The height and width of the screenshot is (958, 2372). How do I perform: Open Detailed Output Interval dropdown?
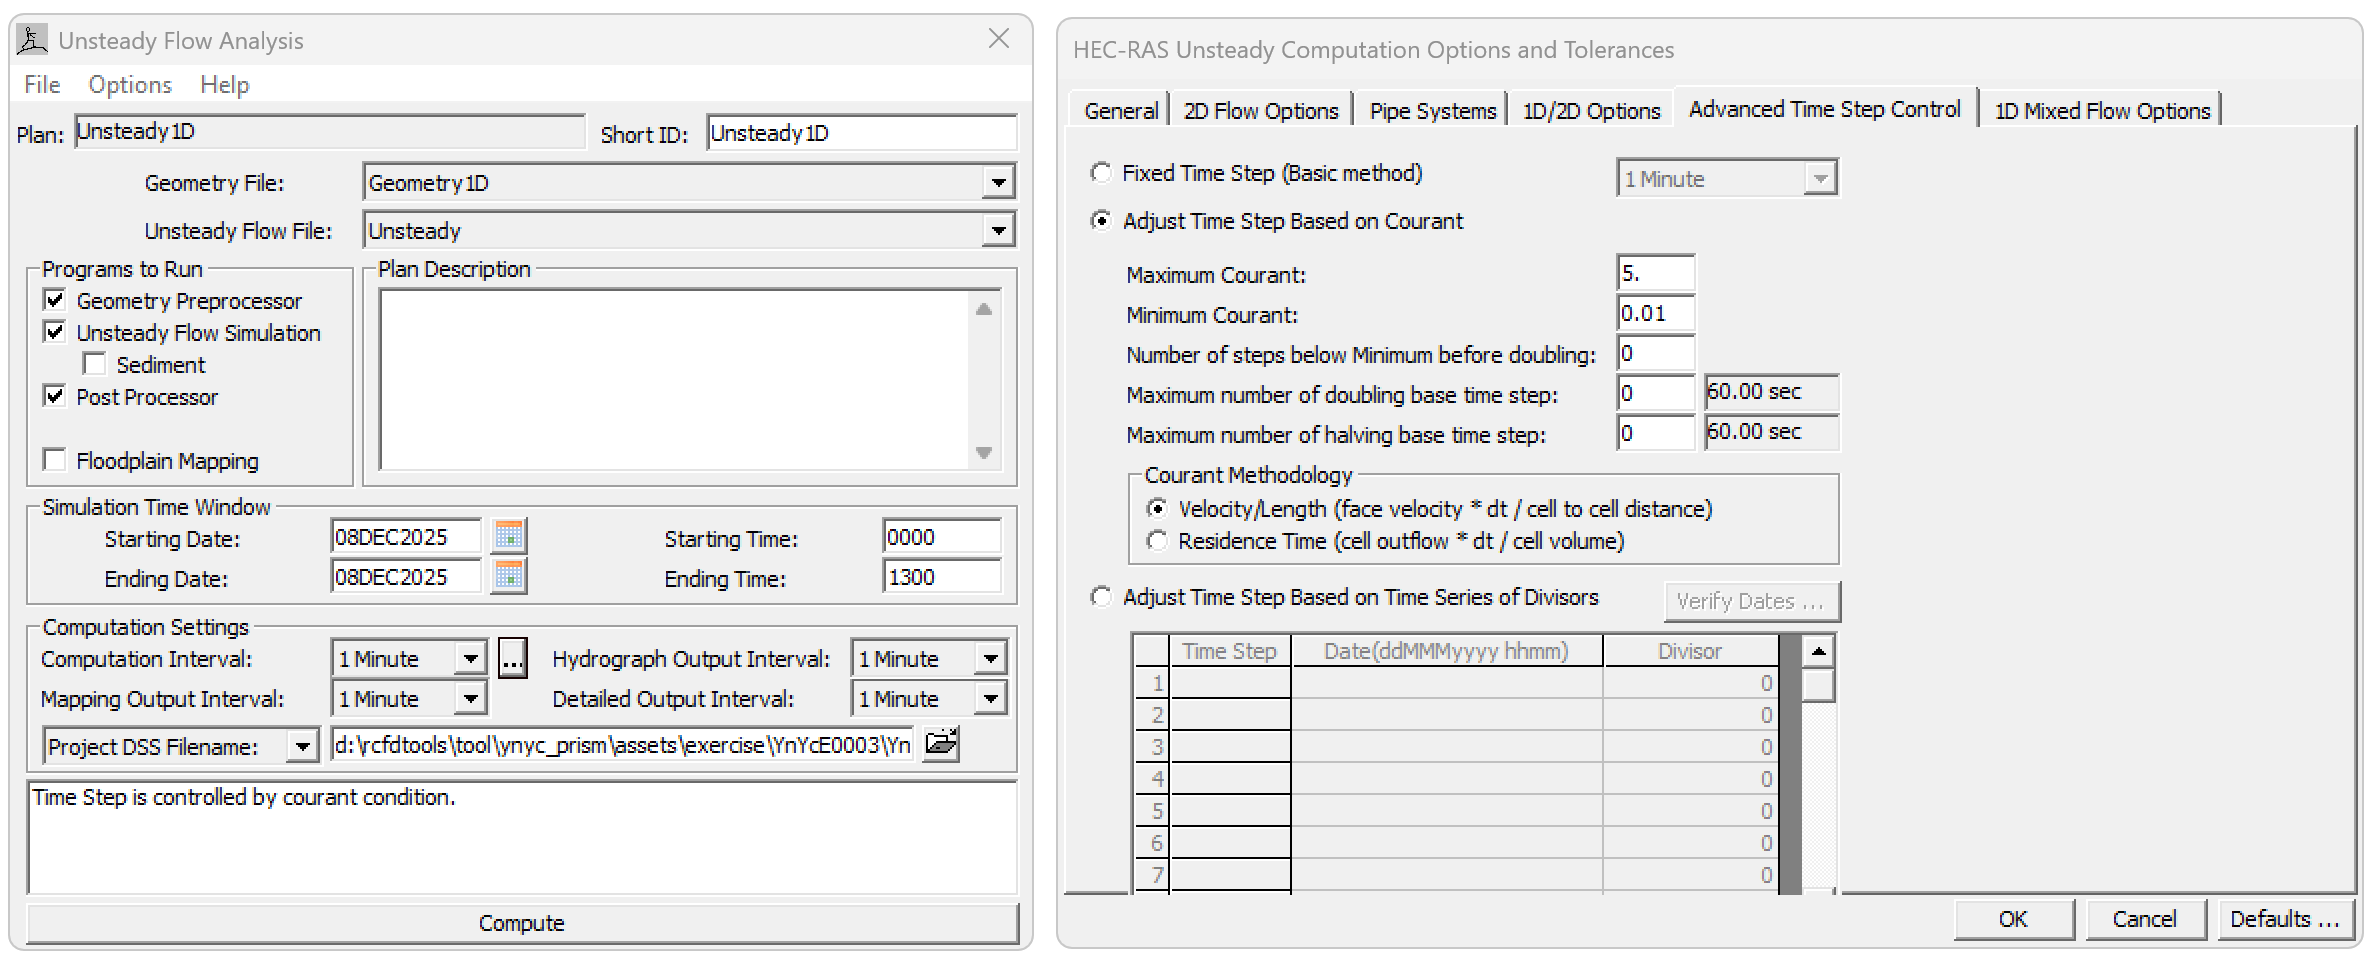[x=990, y=699]
